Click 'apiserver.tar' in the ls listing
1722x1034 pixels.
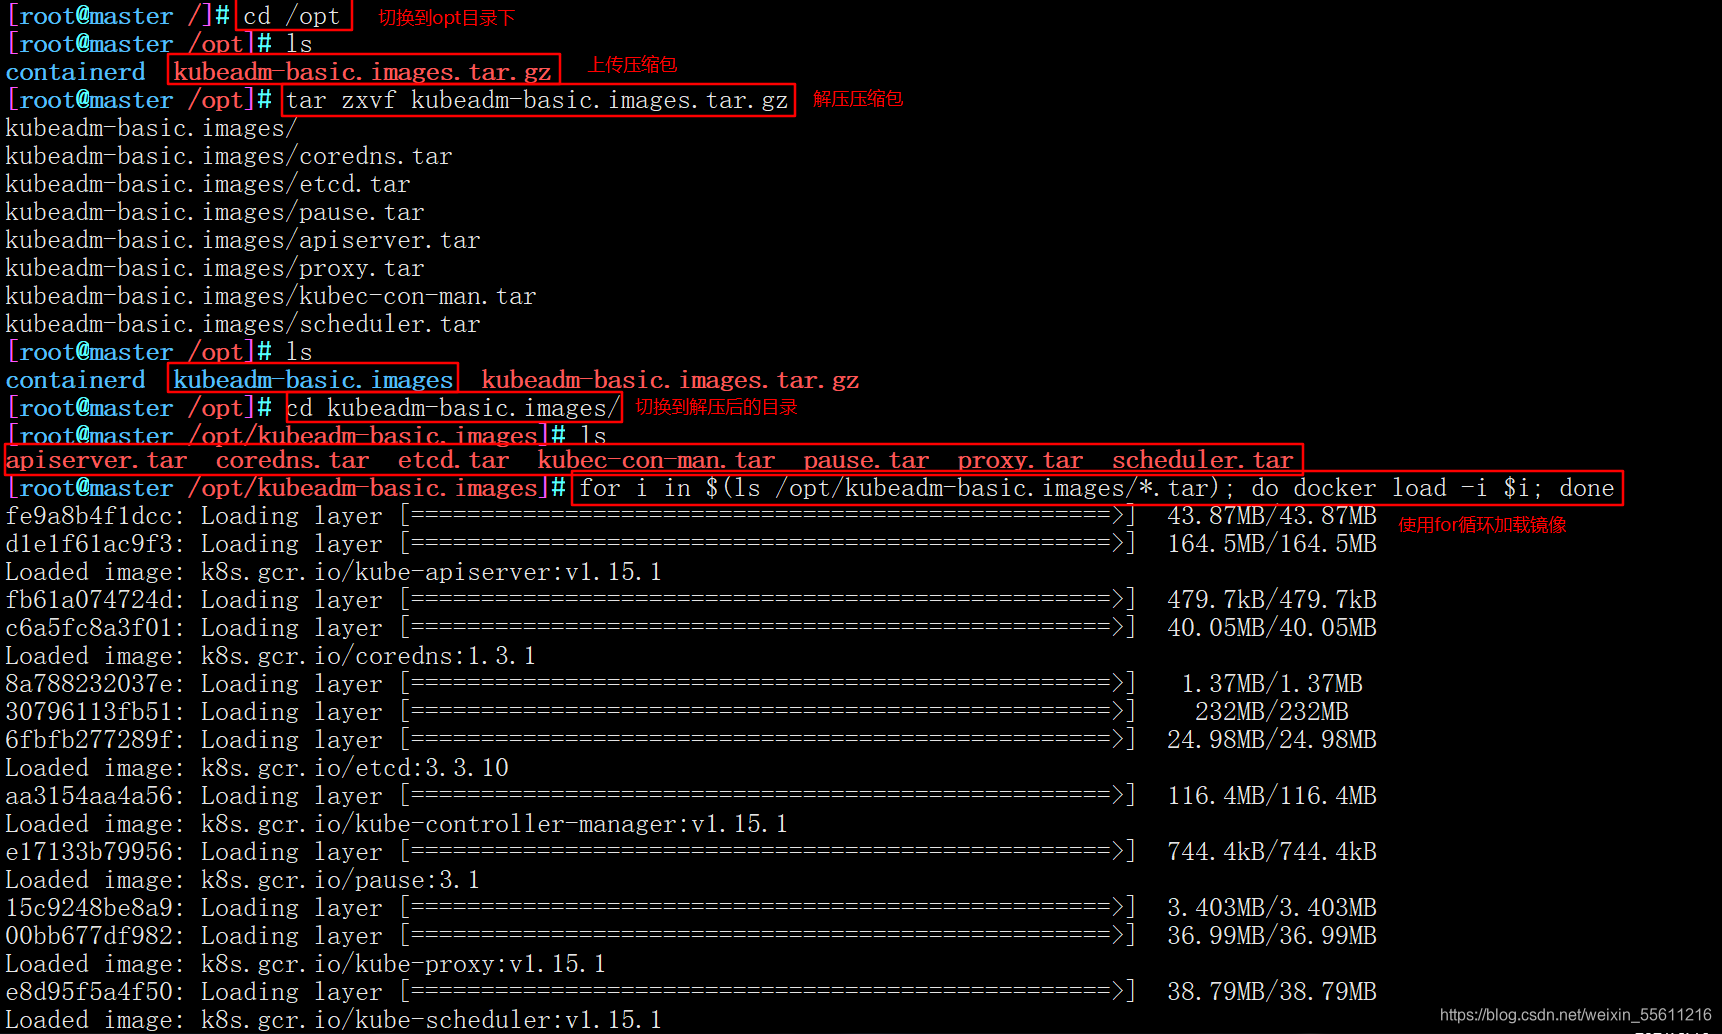[97, 460]
